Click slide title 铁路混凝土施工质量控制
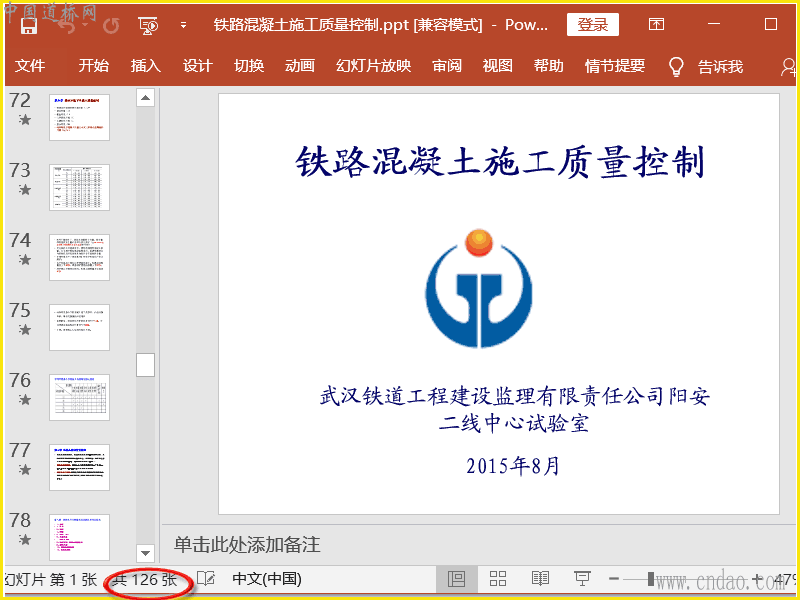 coord(500,162)
